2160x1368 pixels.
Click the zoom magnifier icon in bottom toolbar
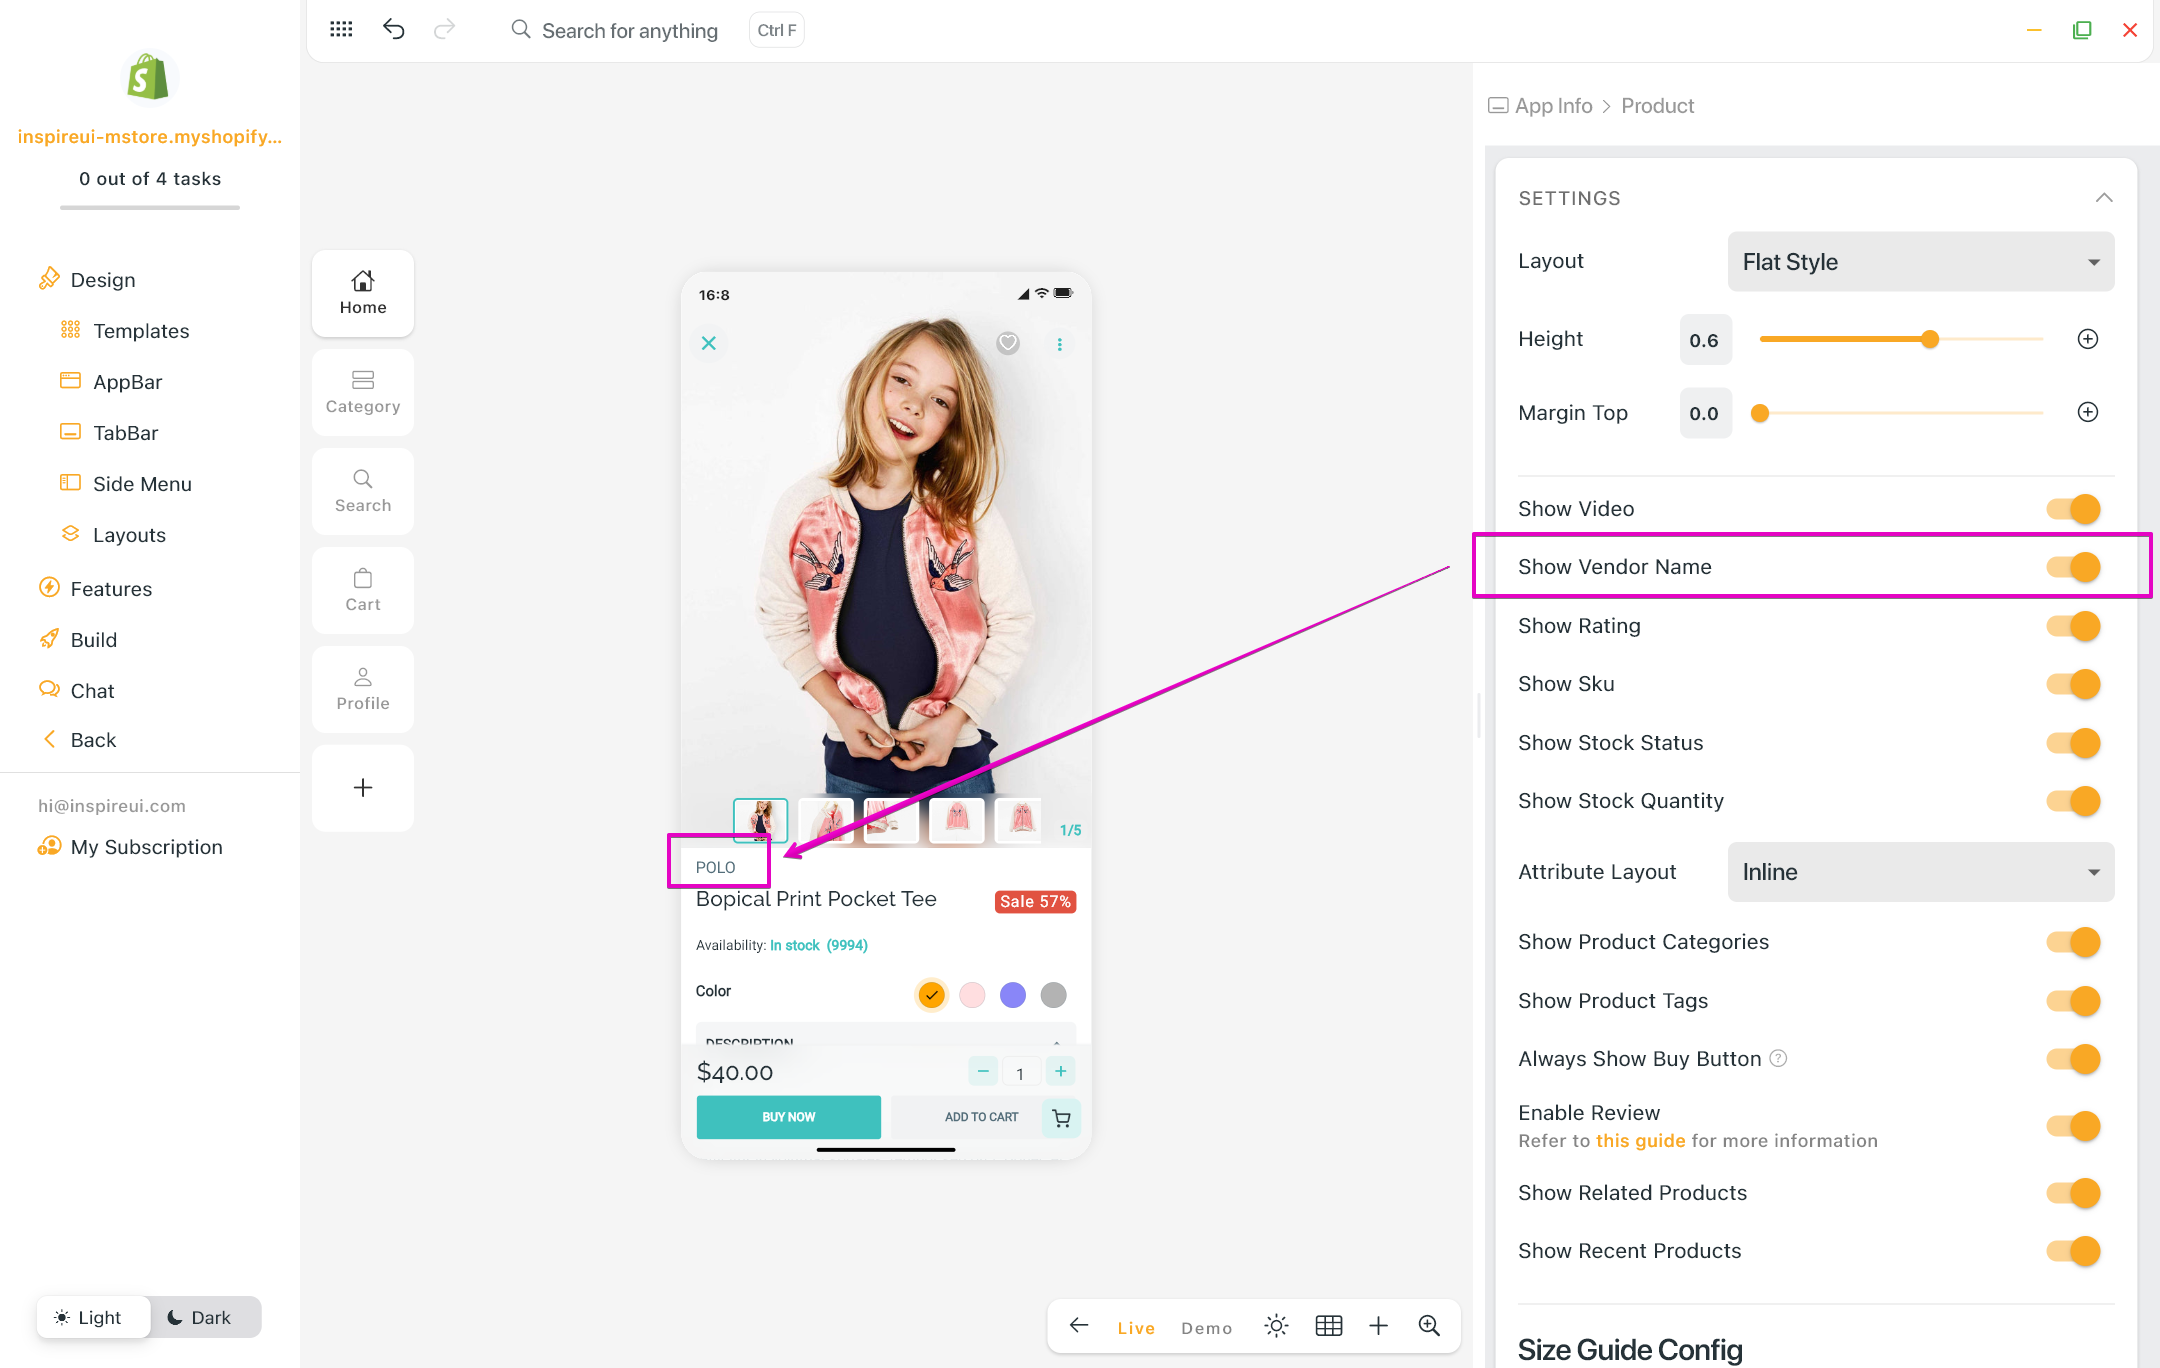coord(1429,1326)
